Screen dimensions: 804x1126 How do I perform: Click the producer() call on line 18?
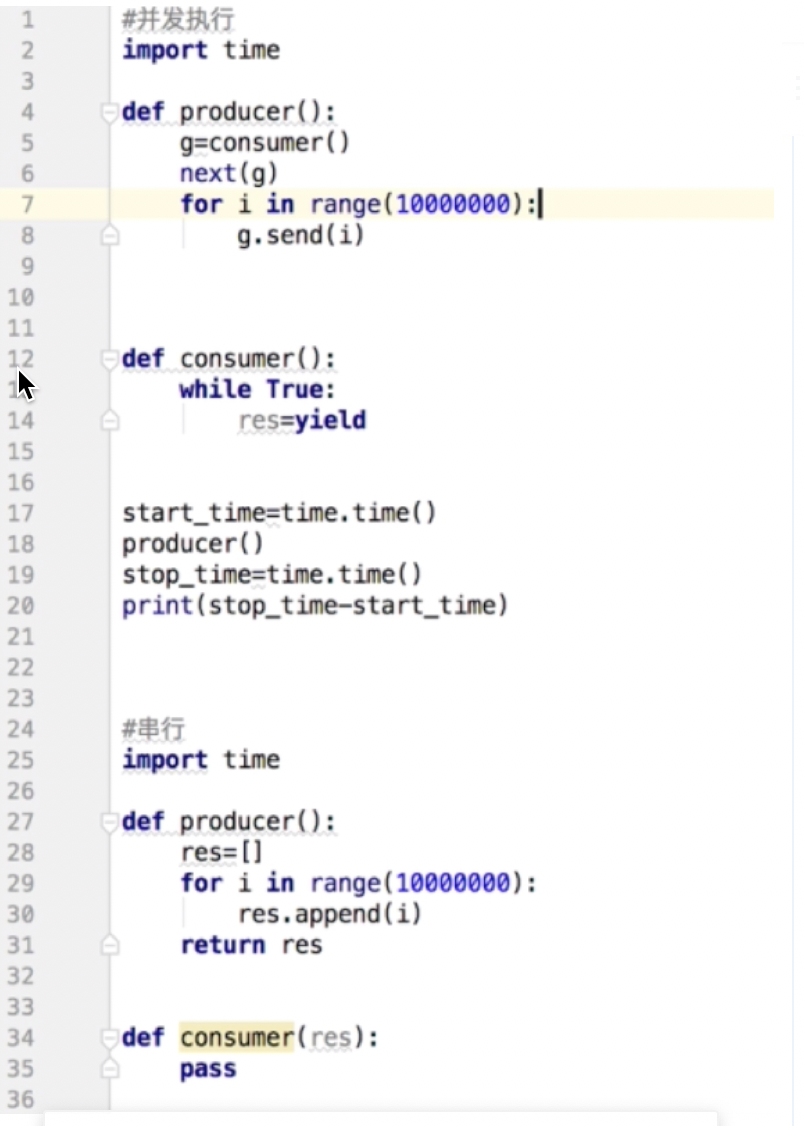(193, 545)
